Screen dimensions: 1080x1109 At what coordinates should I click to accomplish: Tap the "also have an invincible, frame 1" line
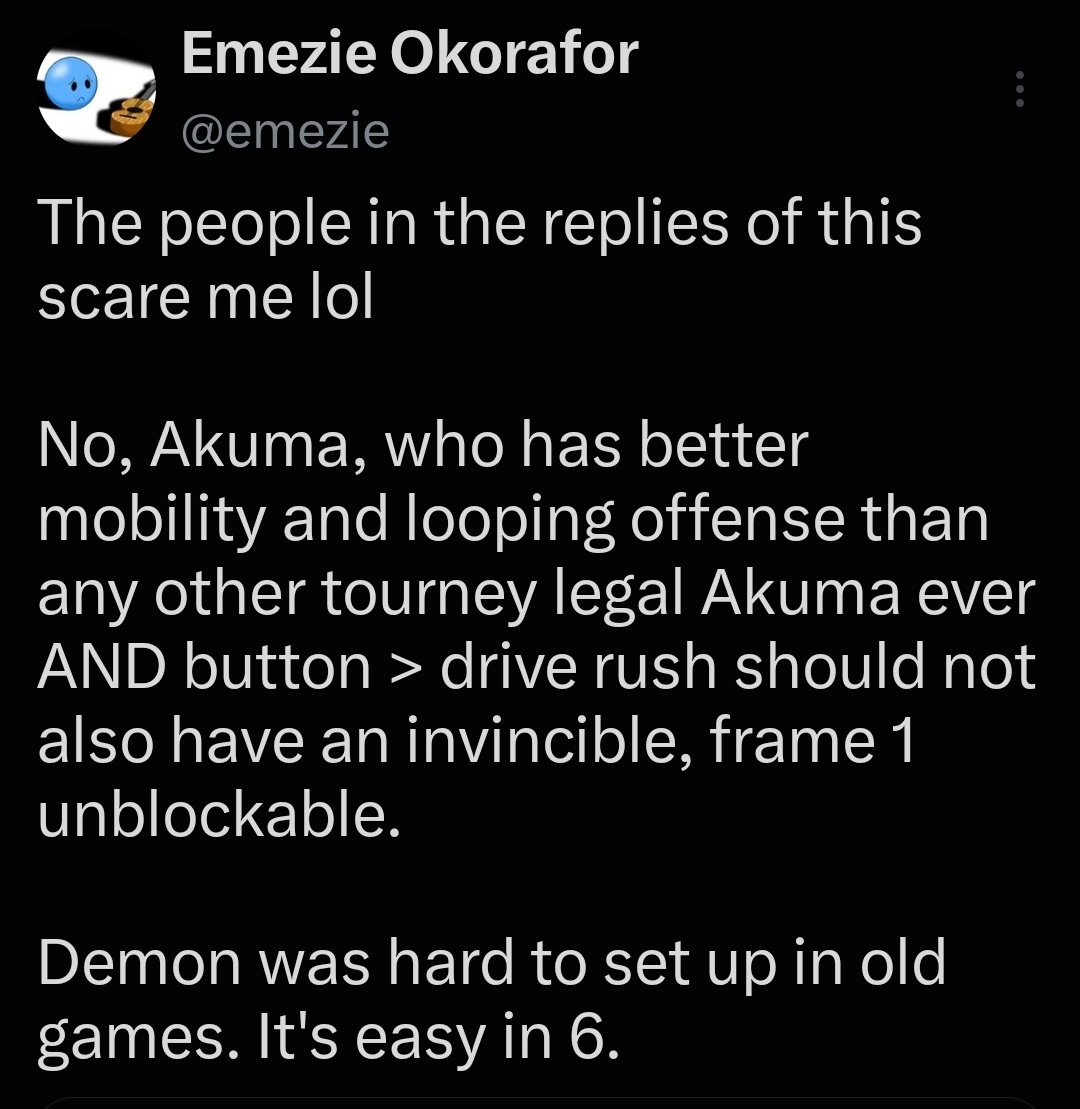coord(476,741)
